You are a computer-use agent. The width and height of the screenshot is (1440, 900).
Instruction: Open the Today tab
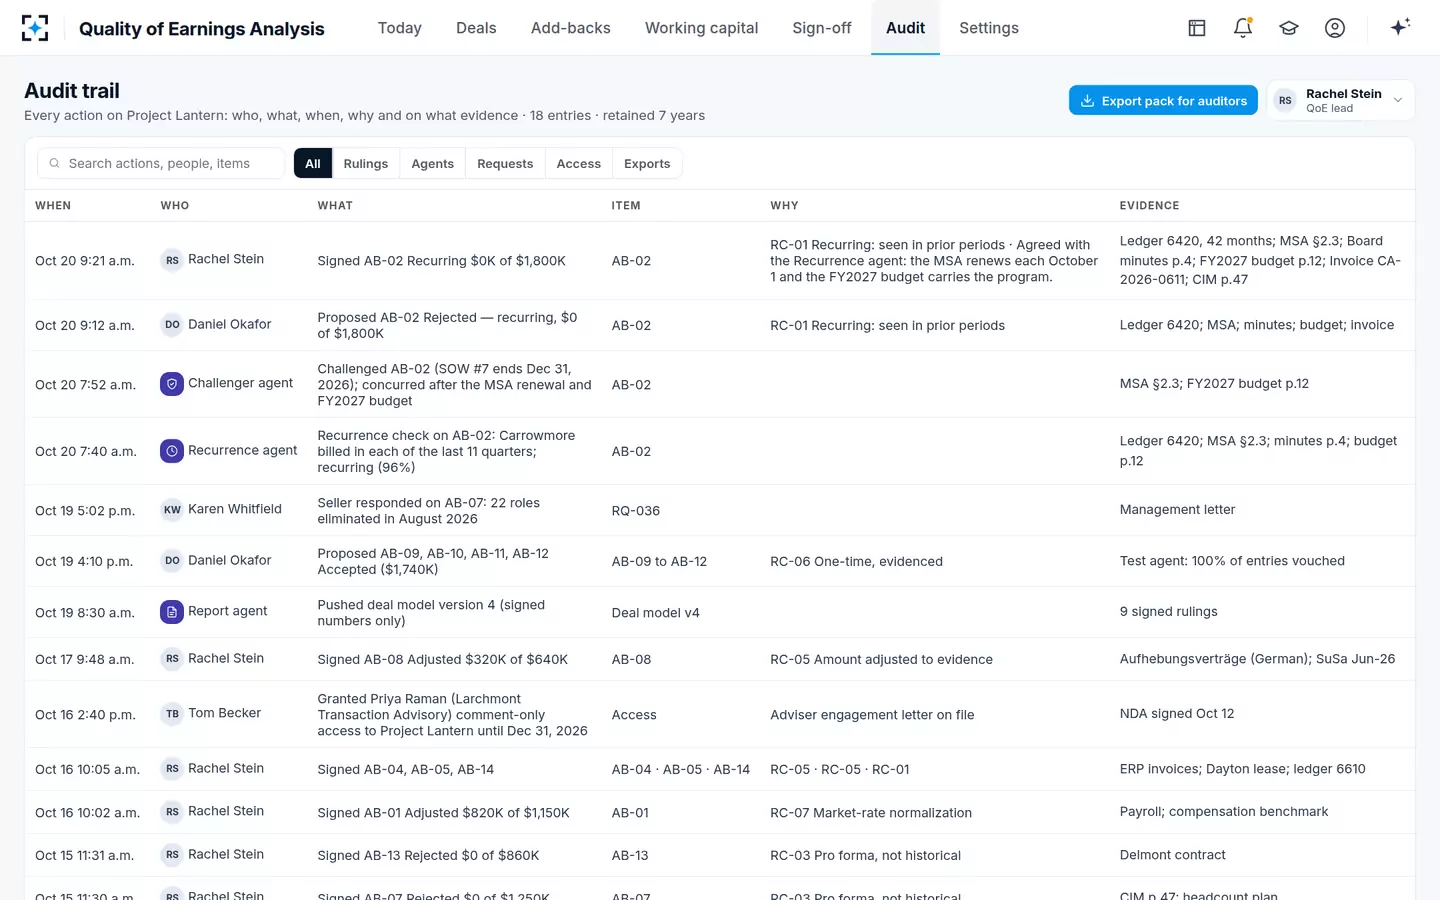[x=400, y=28]
